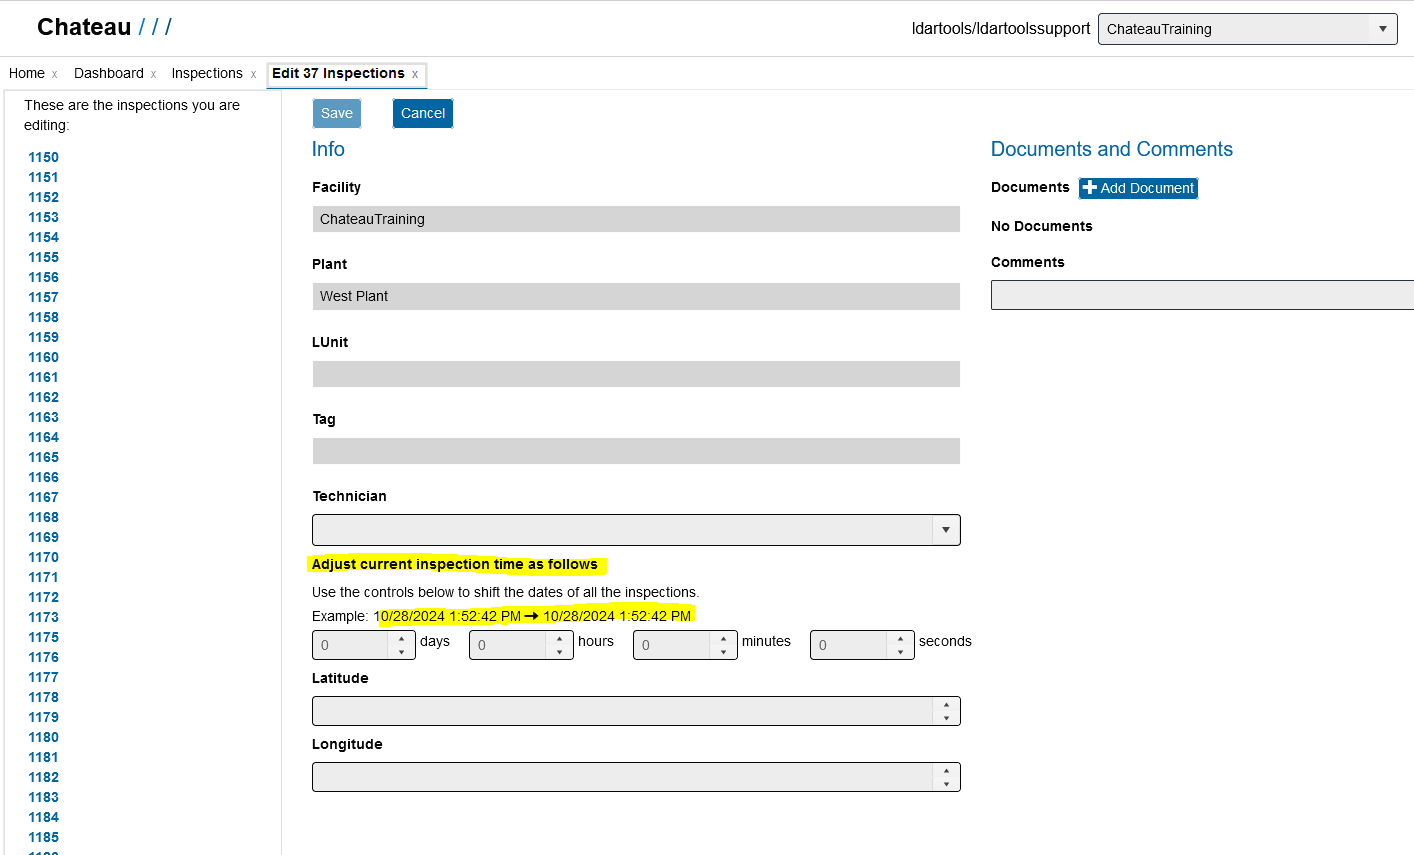
Task: Click the ldartools/ldartoolssupport user label
Action: (x=1001, y=28)
